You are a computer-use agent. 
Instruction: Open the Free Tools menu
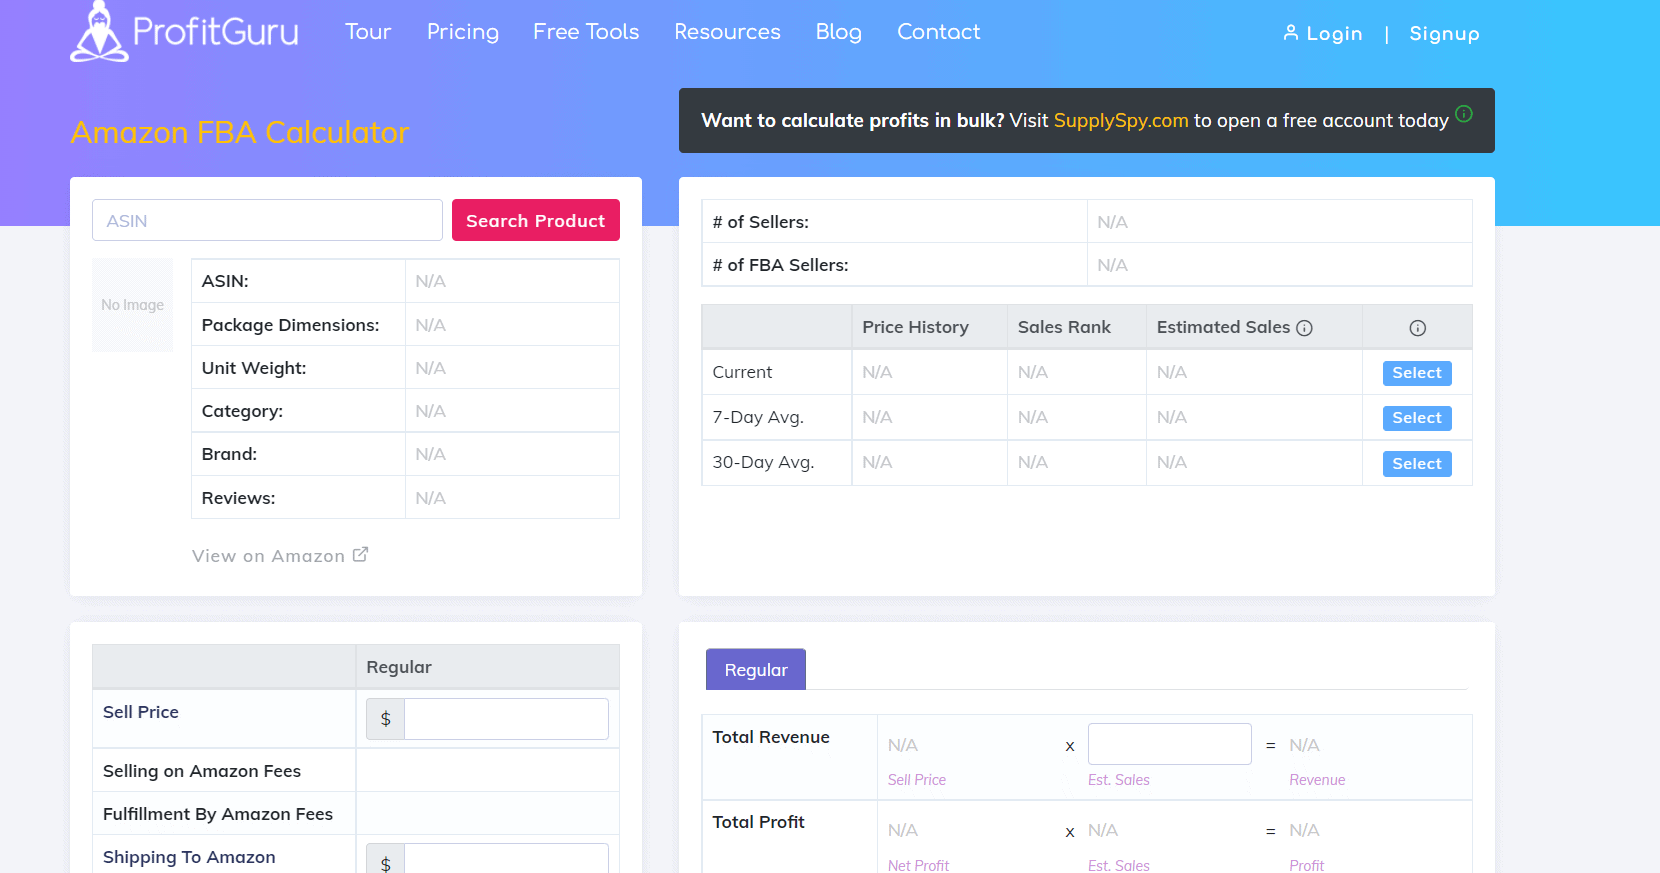pyautogui.click(x=586, y=32)
